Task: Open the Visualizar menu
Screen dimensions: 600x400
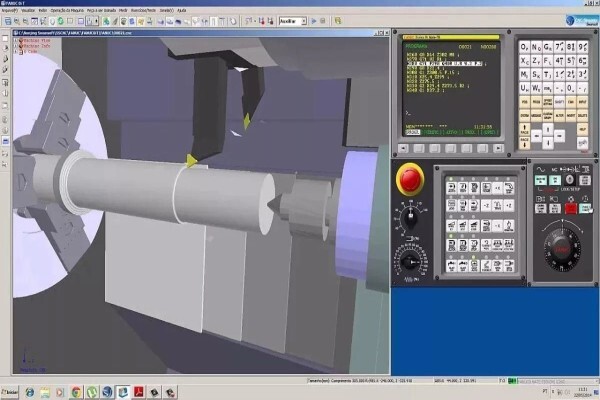Action: click(28, 11)
